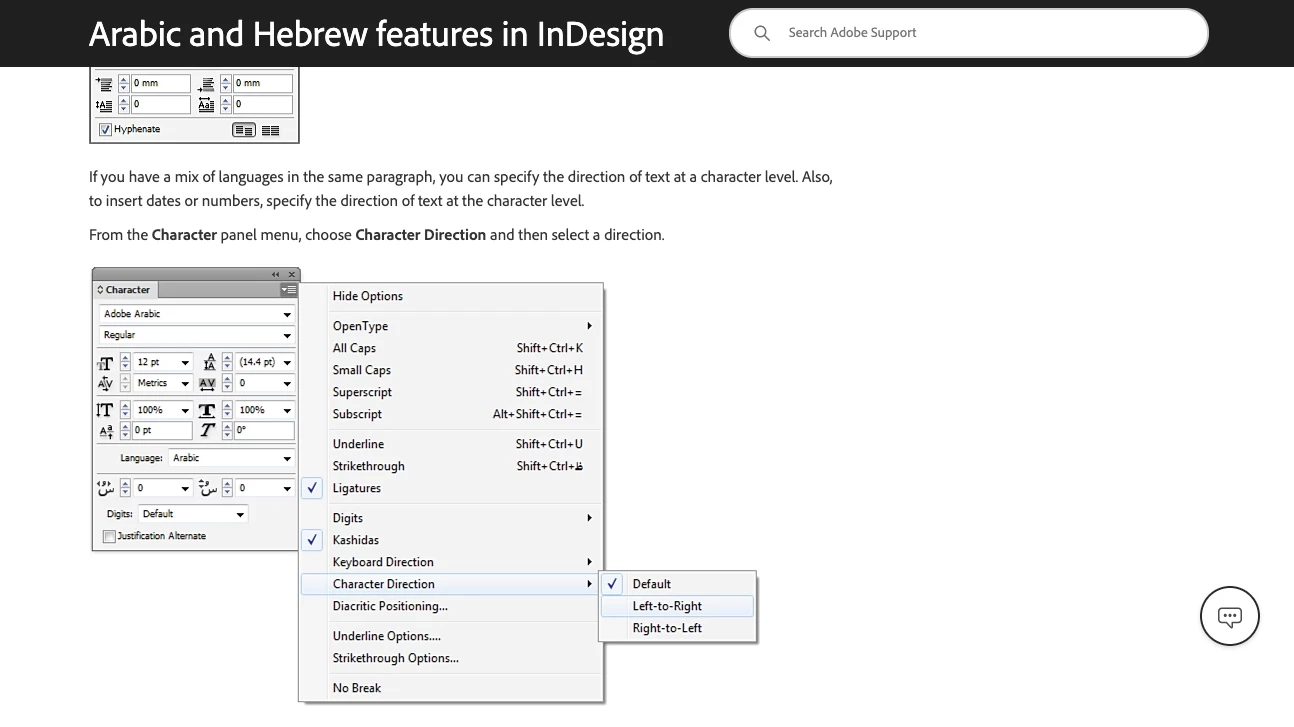Click the Character panel menu icon
Screen dimensions: 1294x727
[x=289, y=290]
